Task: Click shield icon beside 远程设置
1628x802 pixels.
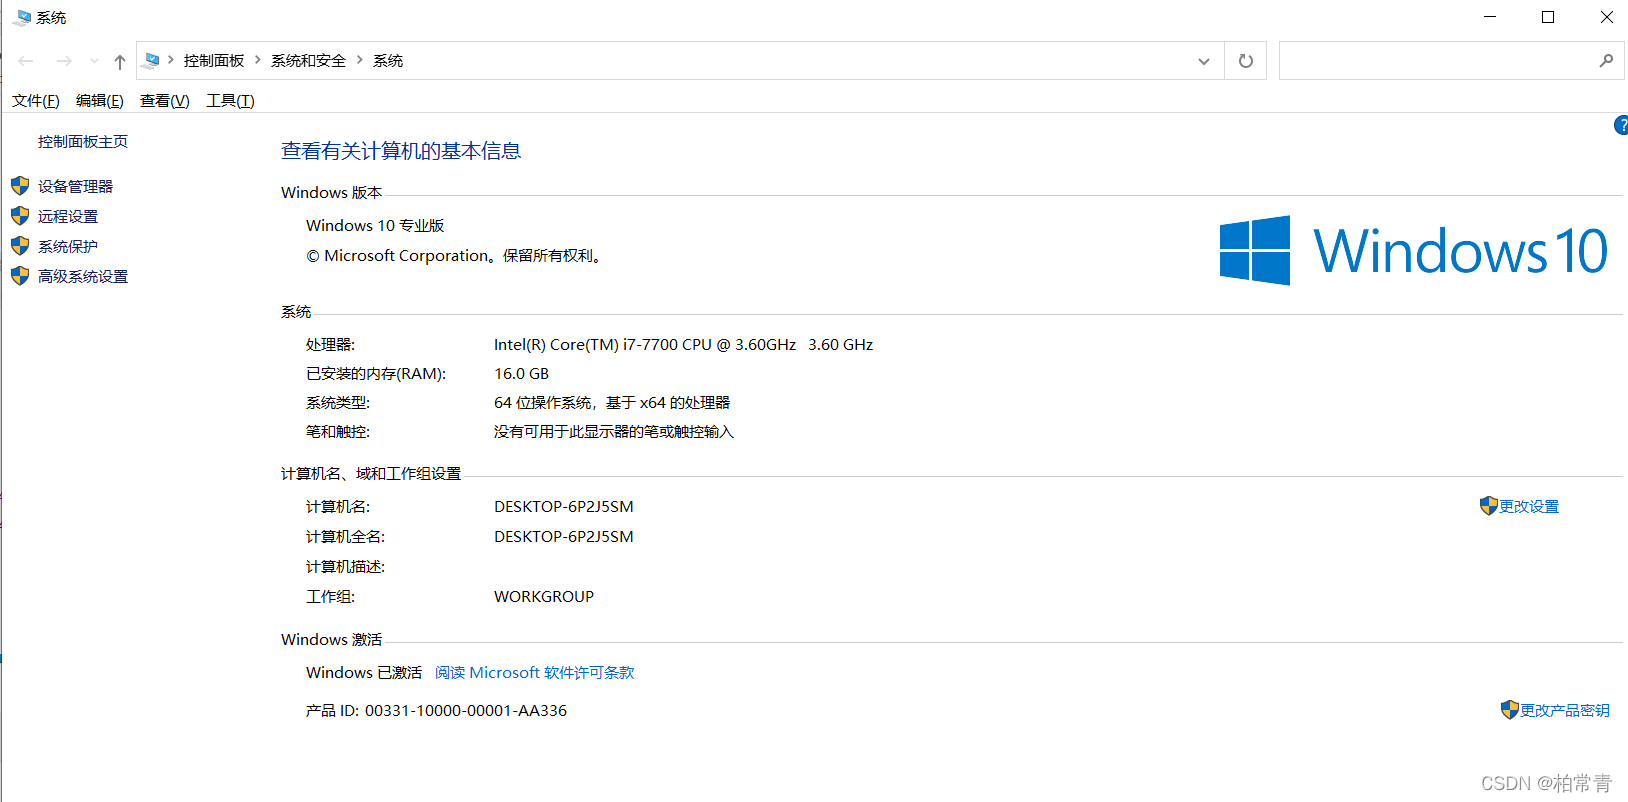Action: (x=20, y=216)
